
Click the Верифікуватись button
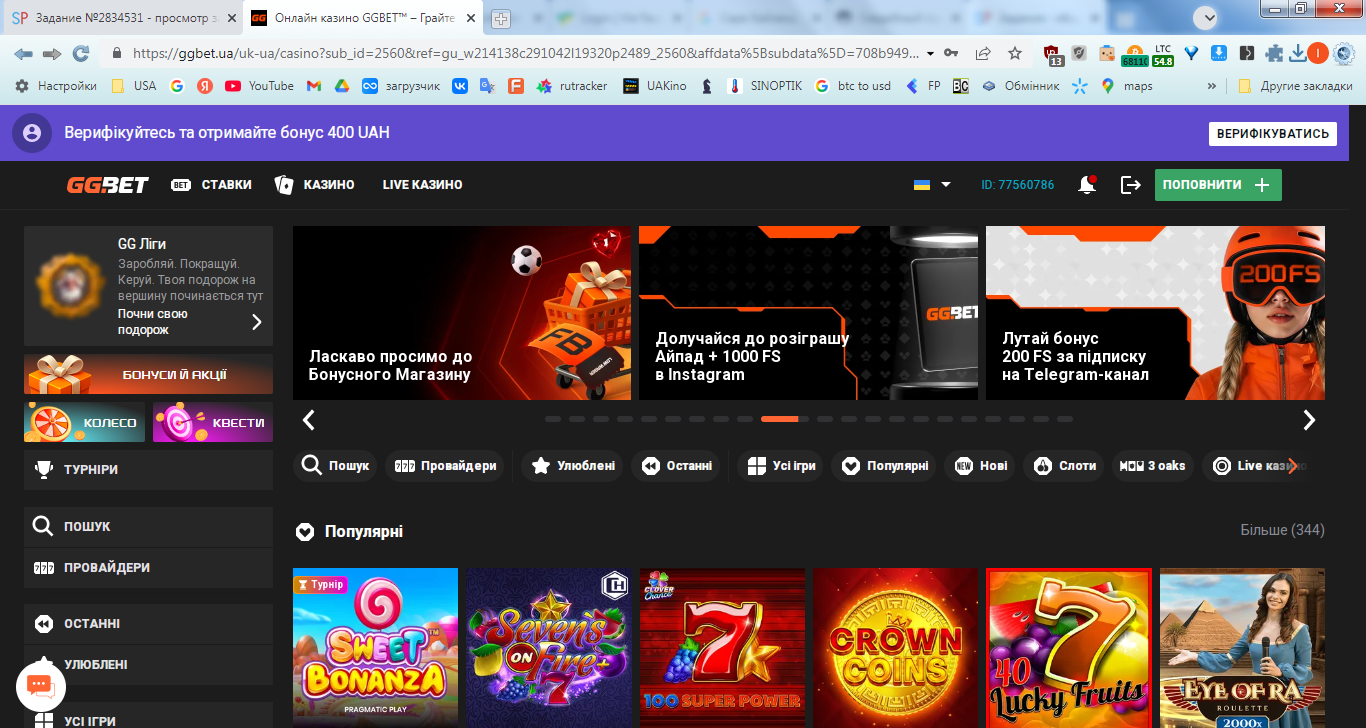click(1273, 133)
